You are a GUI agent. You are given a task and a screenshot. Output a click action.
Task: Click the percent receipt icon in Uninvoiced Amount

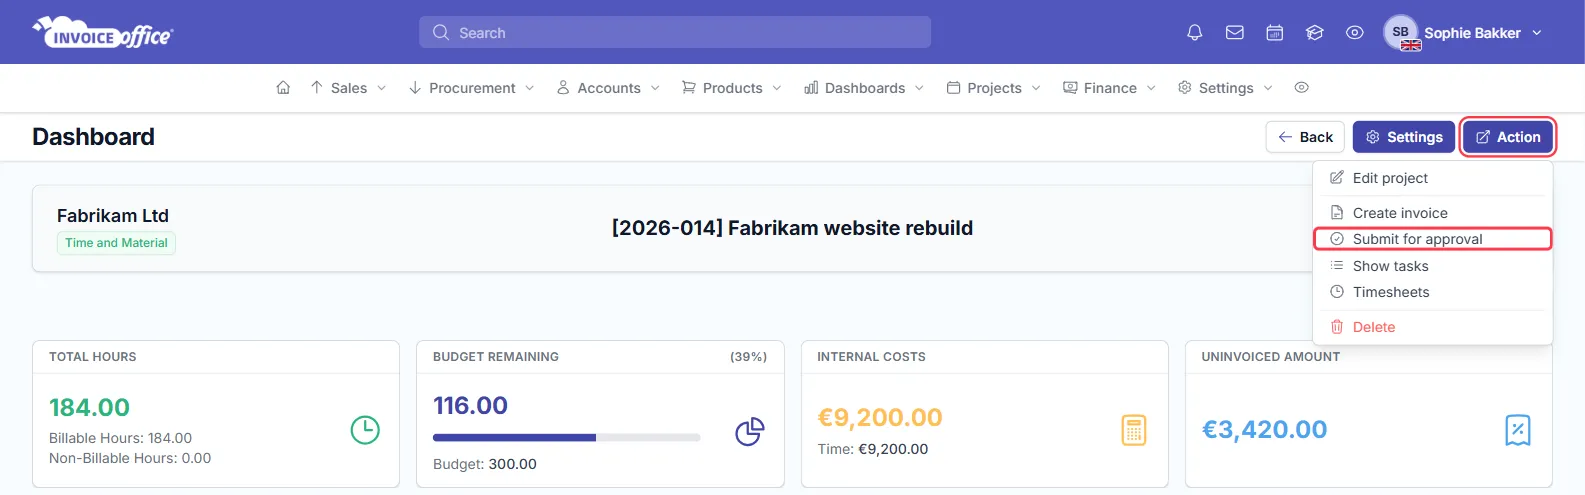tap(1518, 430)
